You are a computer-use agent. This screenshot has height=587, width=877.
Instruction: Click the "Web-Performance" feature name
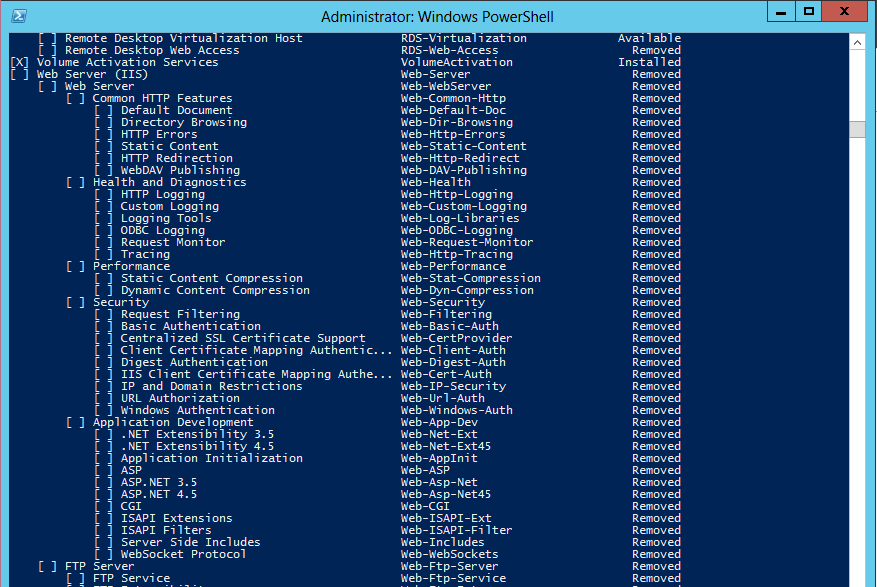click(x=454, y=267)
